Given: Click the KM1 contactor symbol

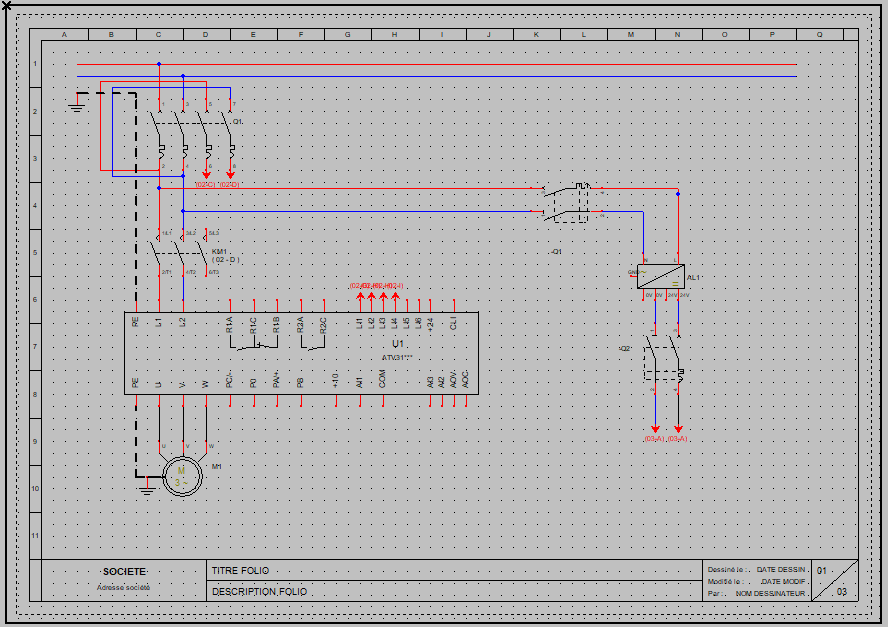Looking at the screenshot, I should 184,252.
